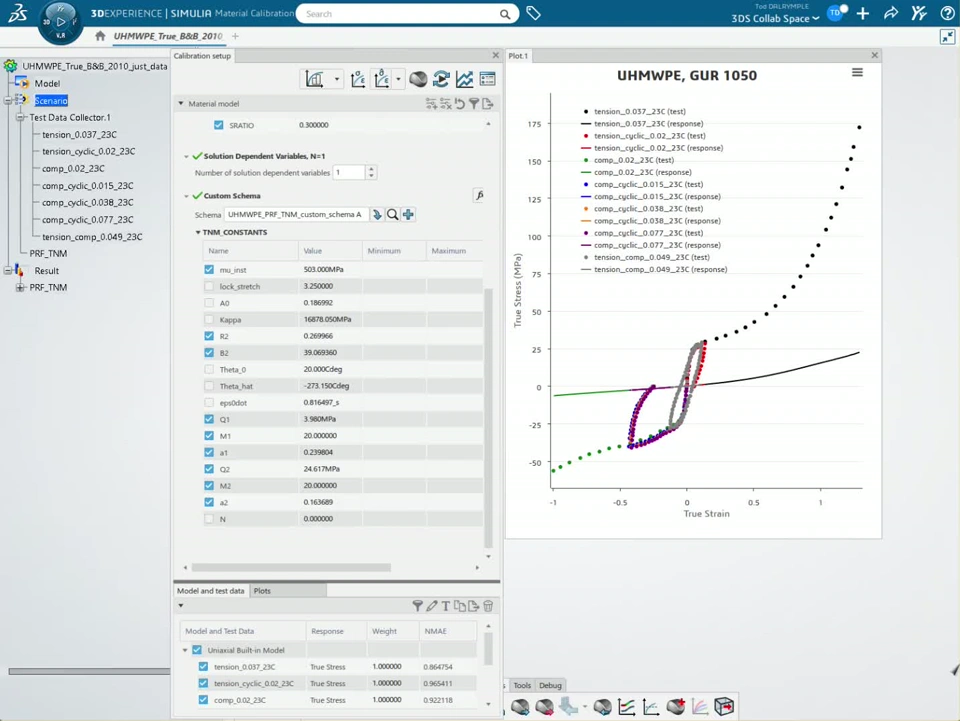Click the pencil edit icon in test data panel
The image size is (960, 721).
point(432,606)
